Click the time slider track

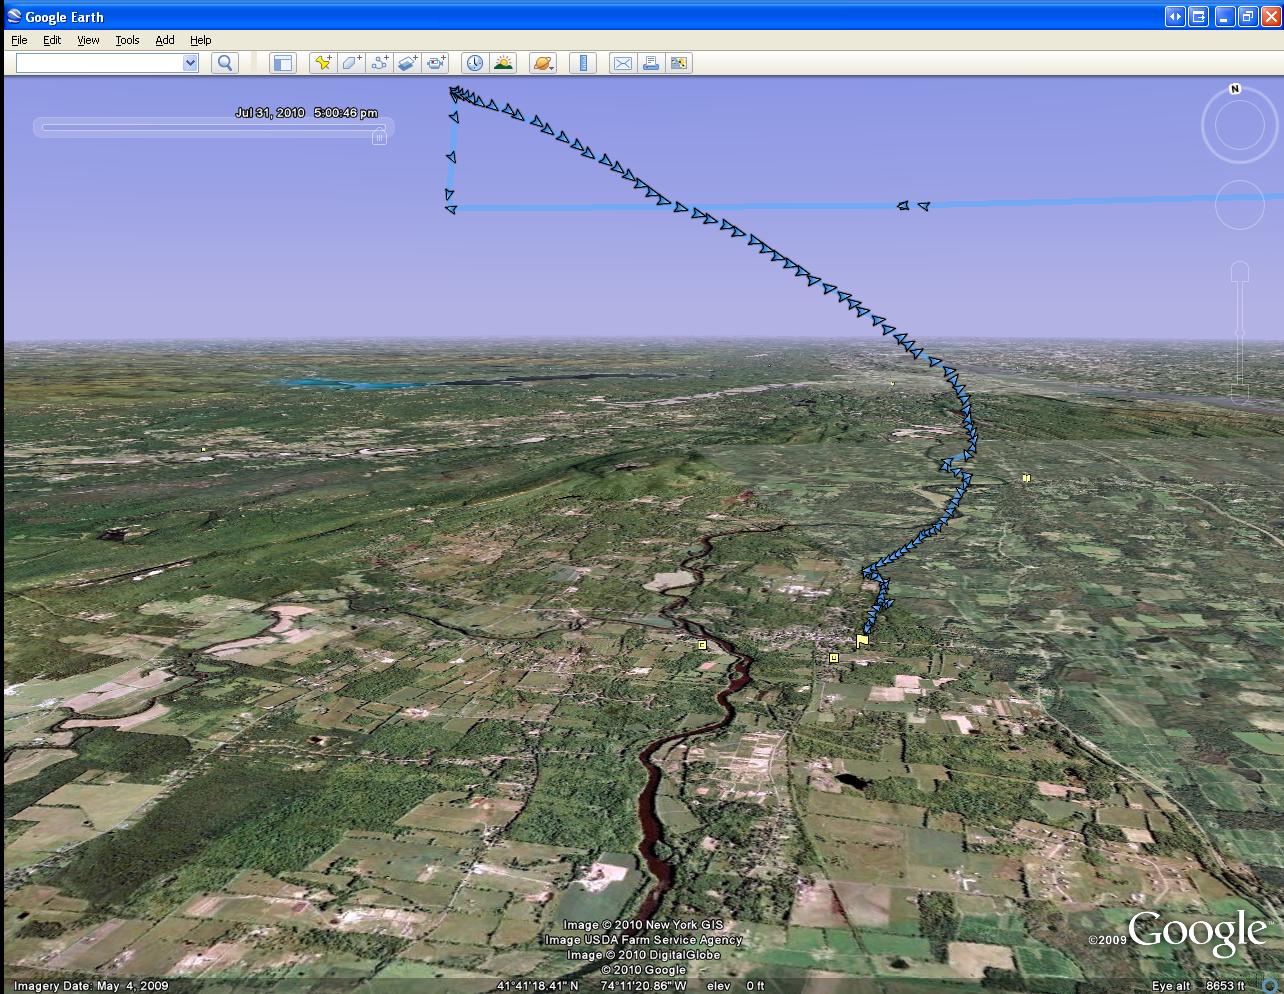(x=212, y=127)
